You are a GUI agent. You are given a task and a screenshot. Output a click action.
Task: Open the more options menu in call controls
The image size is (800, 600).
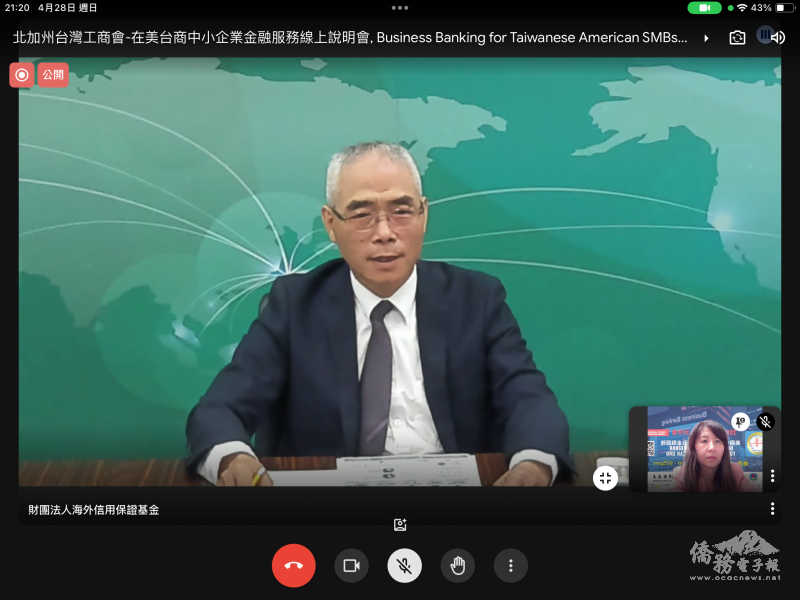pyautogui.click(x=510, y=565)
